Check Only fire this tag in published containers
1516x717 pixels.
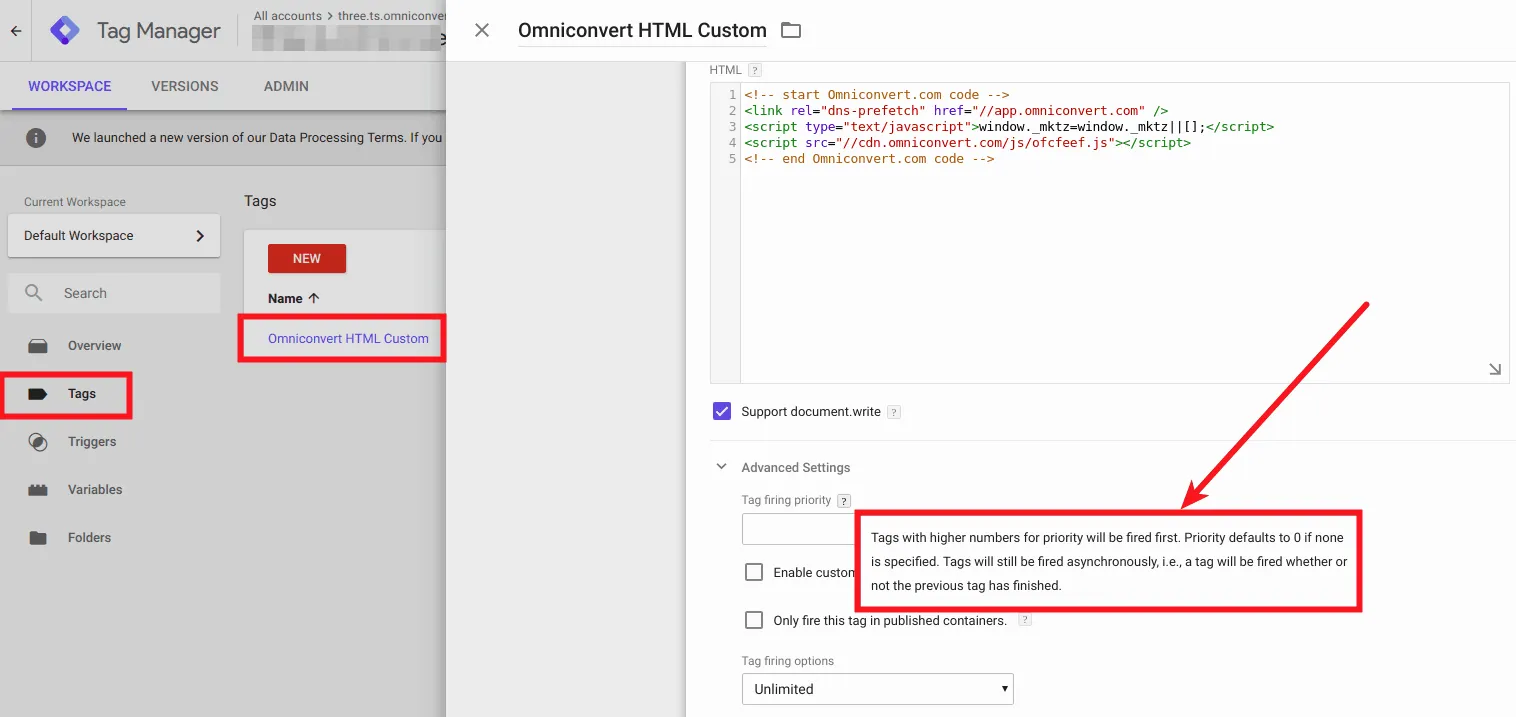[754, 620]
